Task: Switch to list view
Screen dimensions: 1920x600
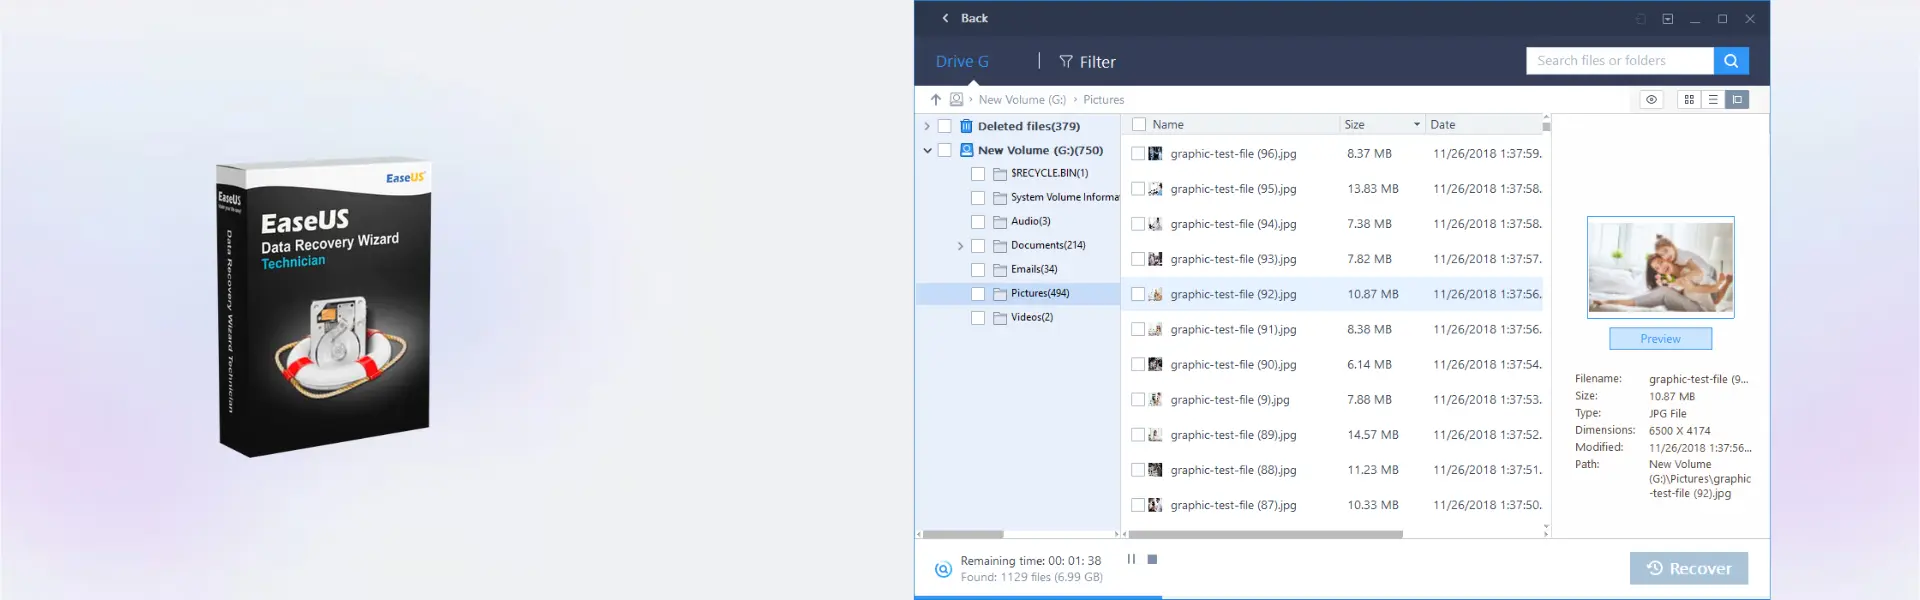Action: click(1713, 100)
